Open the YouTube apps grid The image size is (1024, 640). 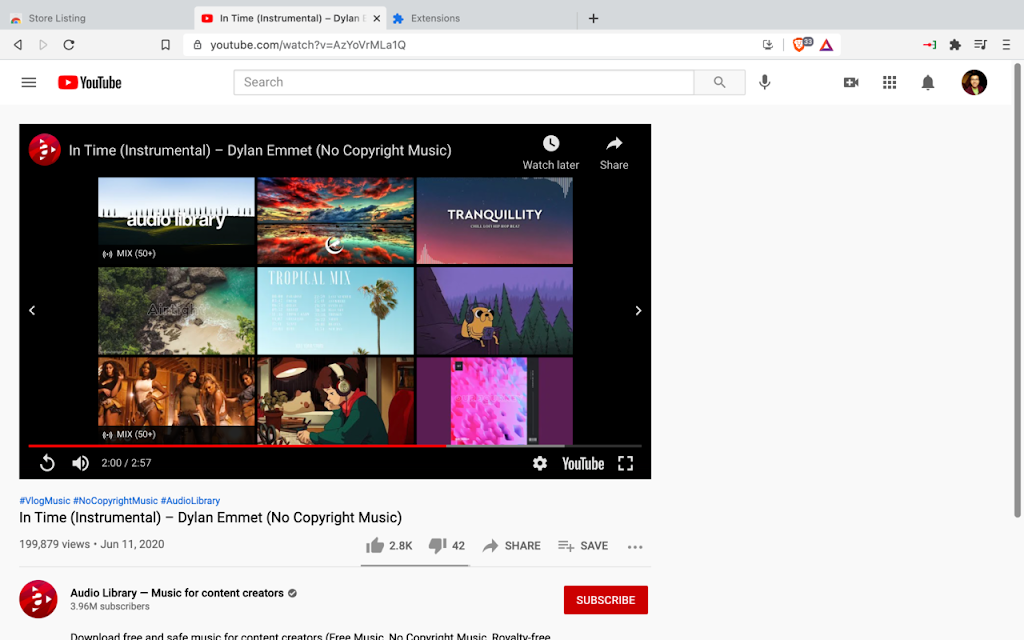889,82
